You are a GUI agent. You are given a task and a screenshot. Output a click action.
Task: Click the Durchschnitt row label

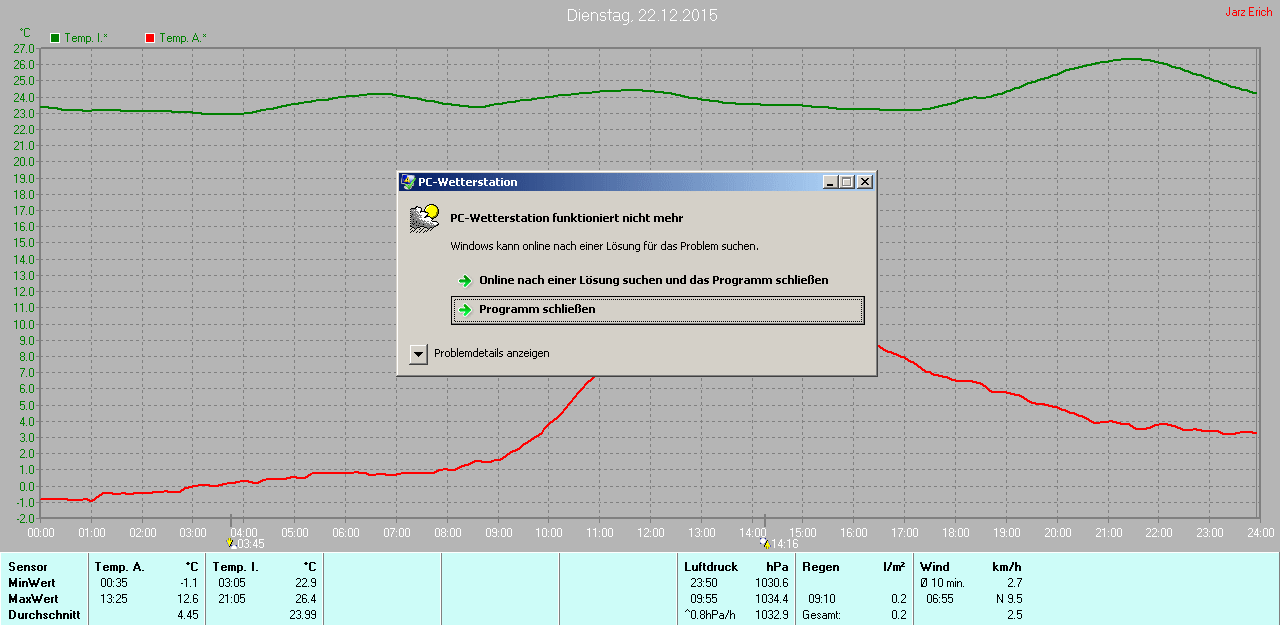[x=44, y=615]
